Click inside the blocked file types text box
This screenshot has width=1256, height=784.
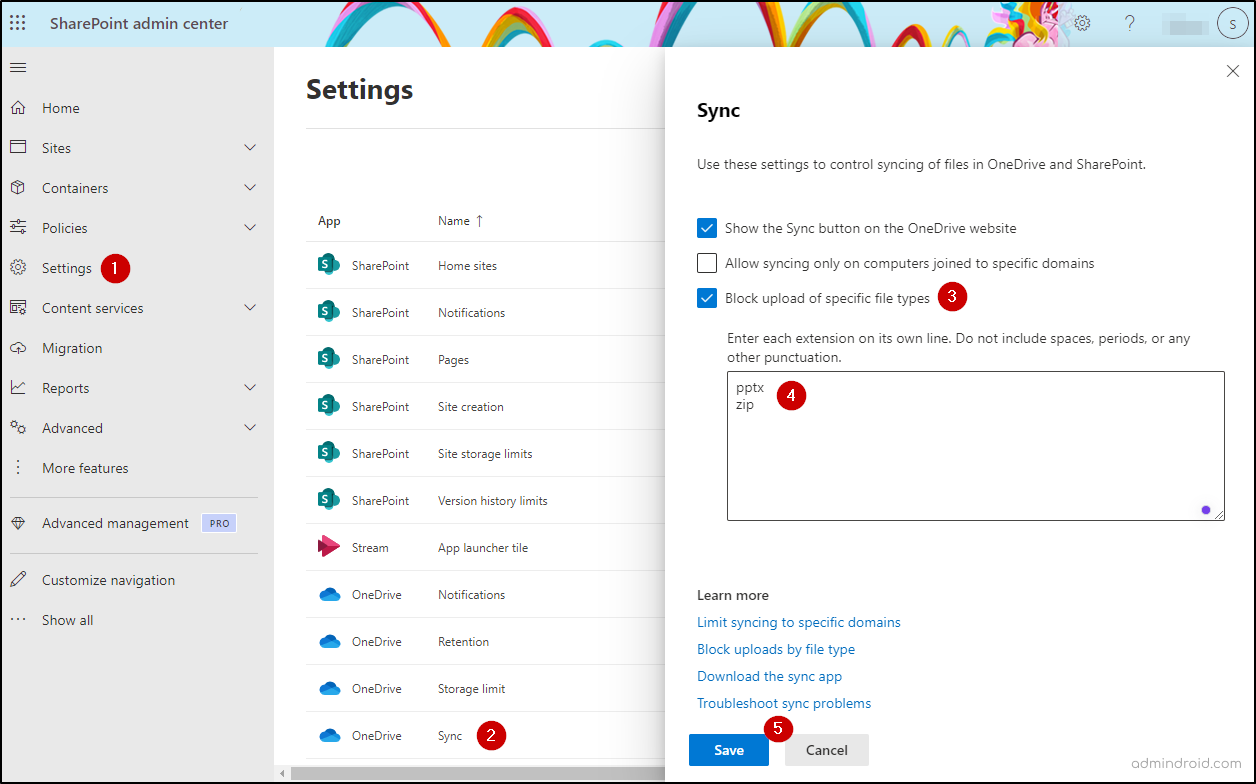pos(975,445)
